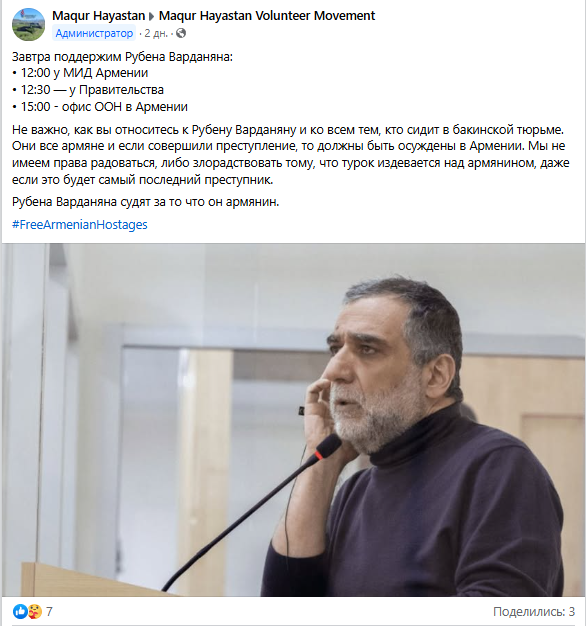Click the main paragraph about бакинской тюрьме
Viewport: 586px width, 626px height.
291,155
